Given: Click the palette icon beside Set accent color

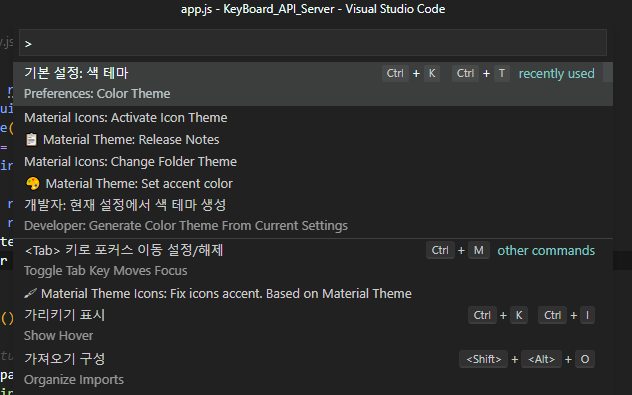Looking at the screenshot, I should [33, 183].
